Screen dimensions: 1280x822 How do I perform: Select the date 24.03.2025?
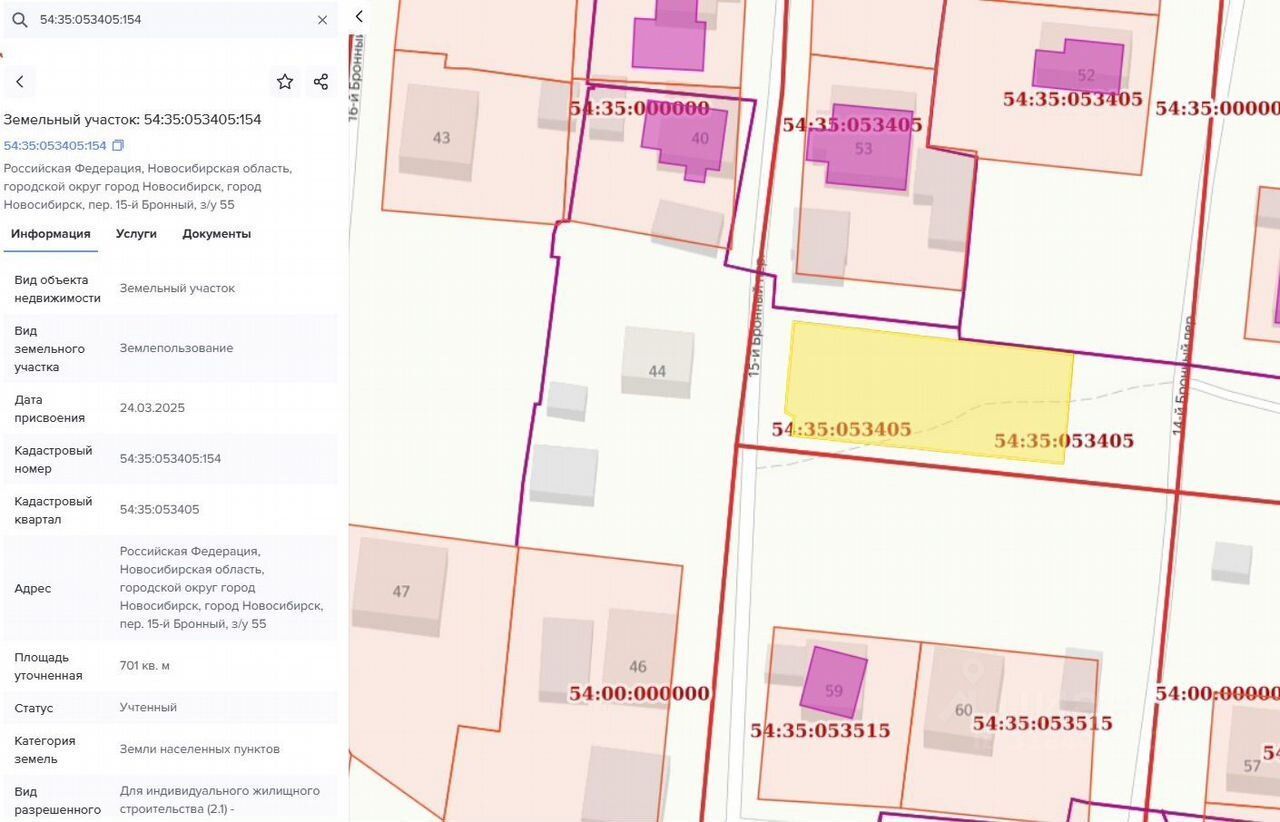[x=152, y=408]
